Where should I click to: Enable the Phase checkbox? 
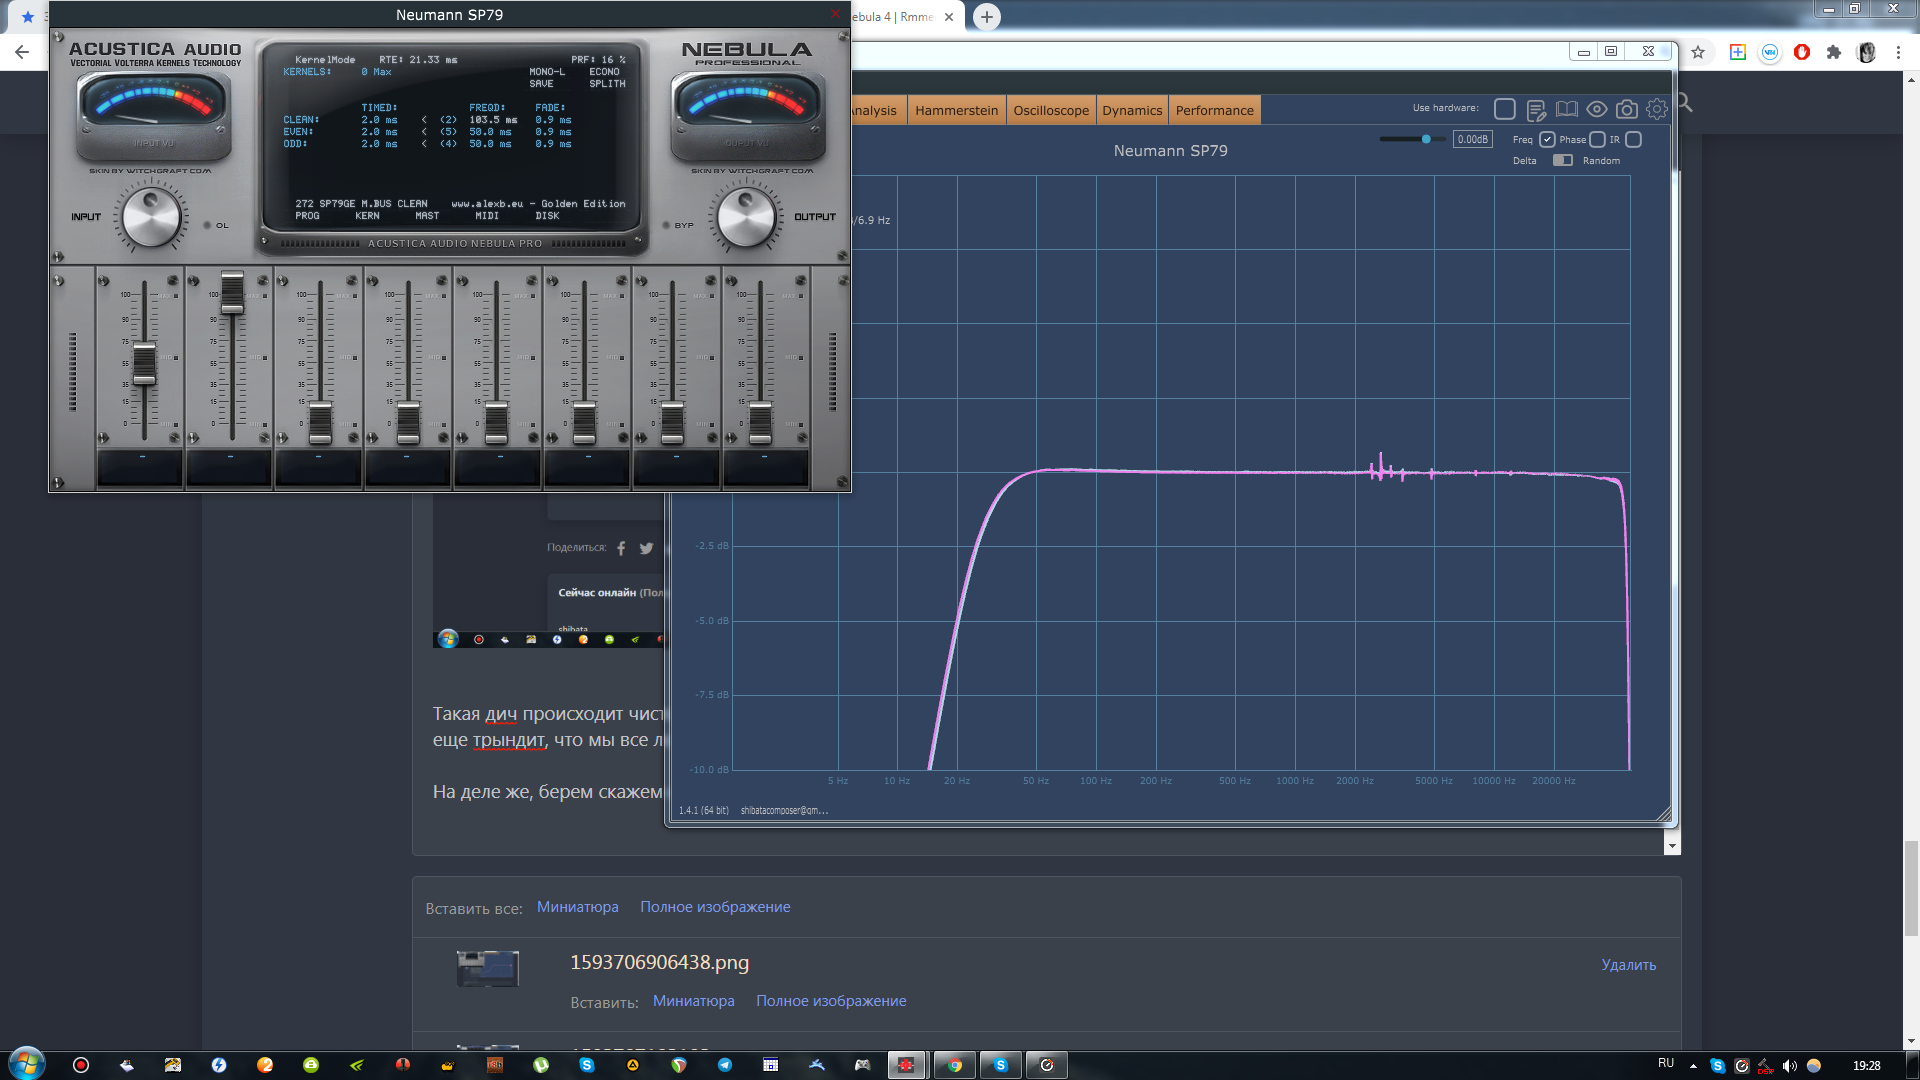(x=1597, y=140)
